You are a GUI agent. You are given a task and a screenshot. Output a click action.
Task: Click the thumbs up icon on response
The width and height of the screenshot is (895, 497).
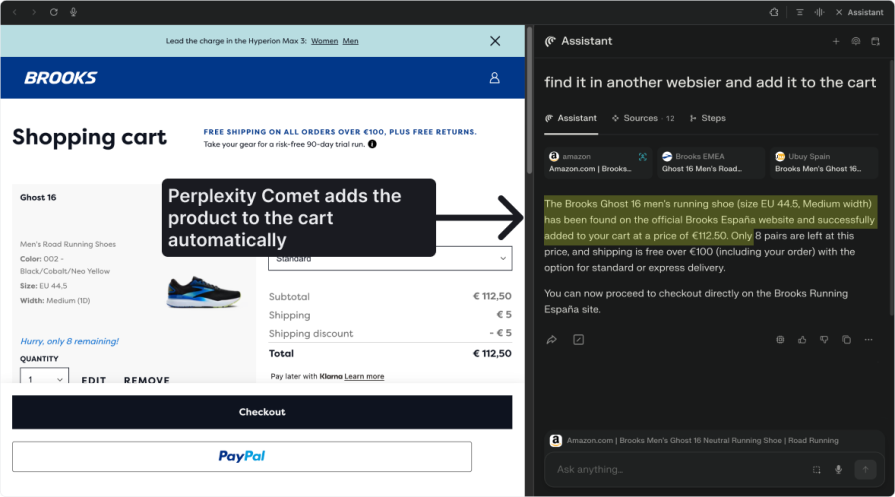pyautogui.click(x=802, y=340)
